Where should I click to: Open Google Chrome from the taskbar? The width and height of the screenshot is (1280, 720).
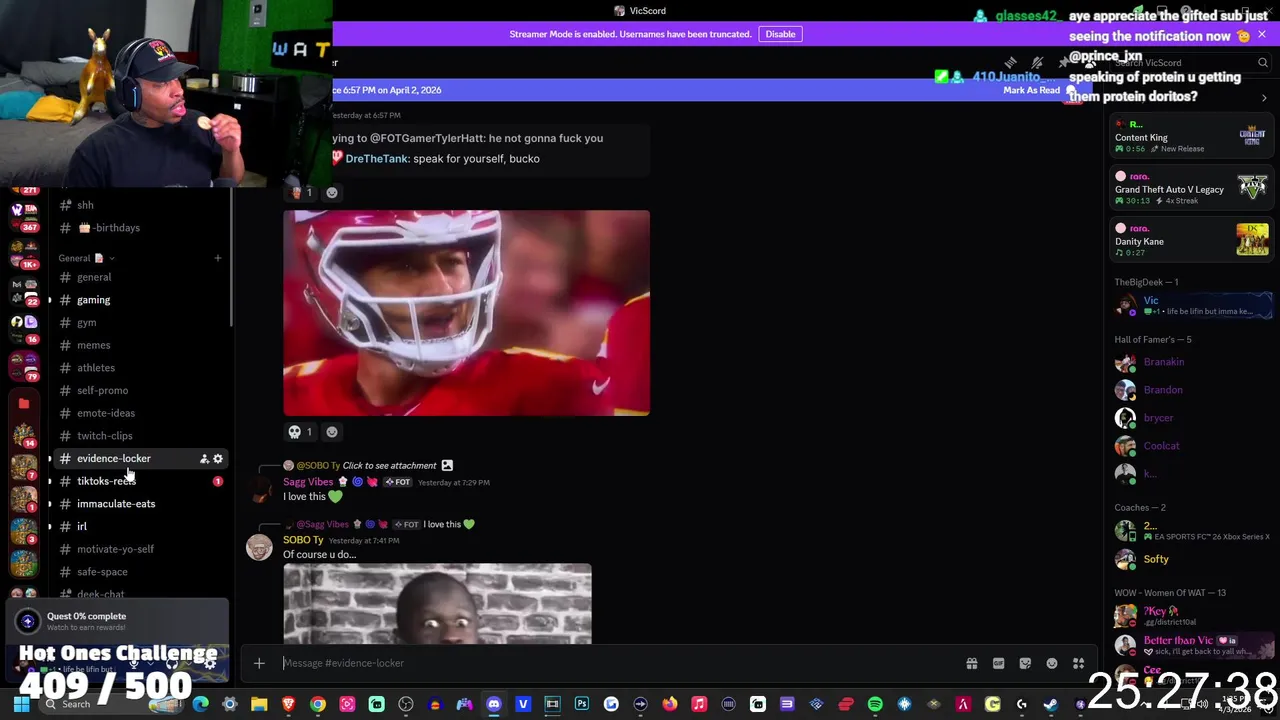coord(317,704)
